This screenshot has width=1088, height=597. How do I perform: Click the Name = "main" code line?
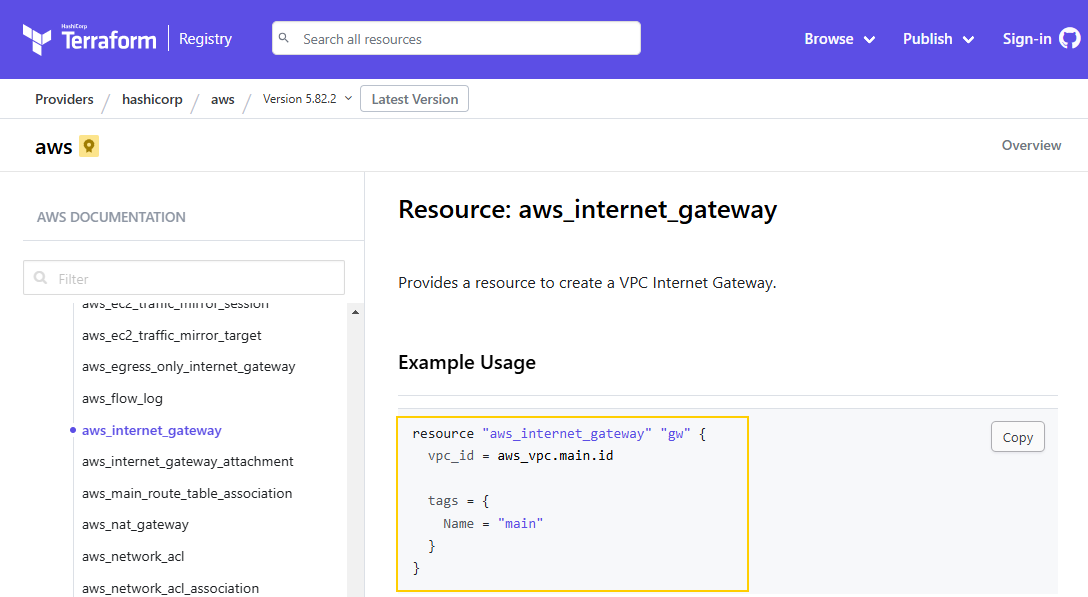(493, 523)
